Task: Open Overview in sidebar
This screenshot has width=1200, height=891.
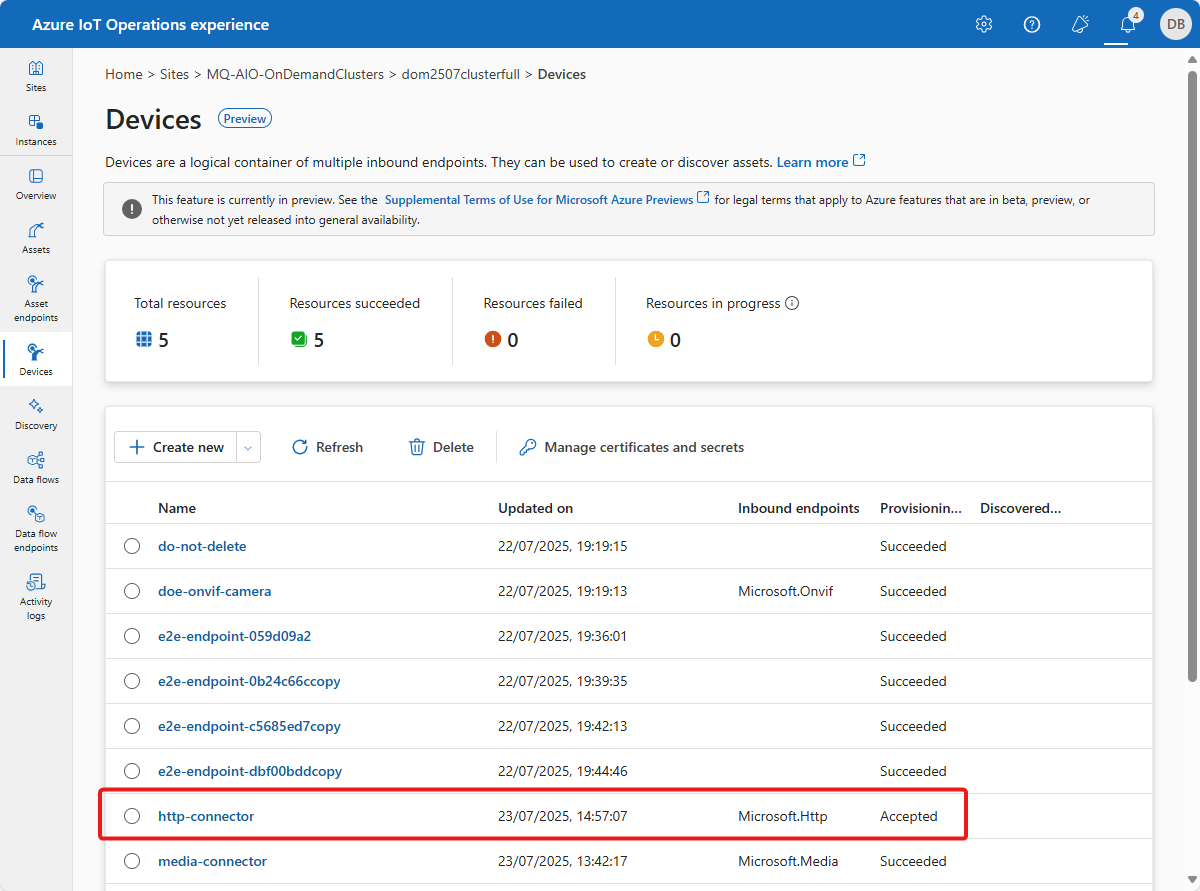Action: point(36,184)
